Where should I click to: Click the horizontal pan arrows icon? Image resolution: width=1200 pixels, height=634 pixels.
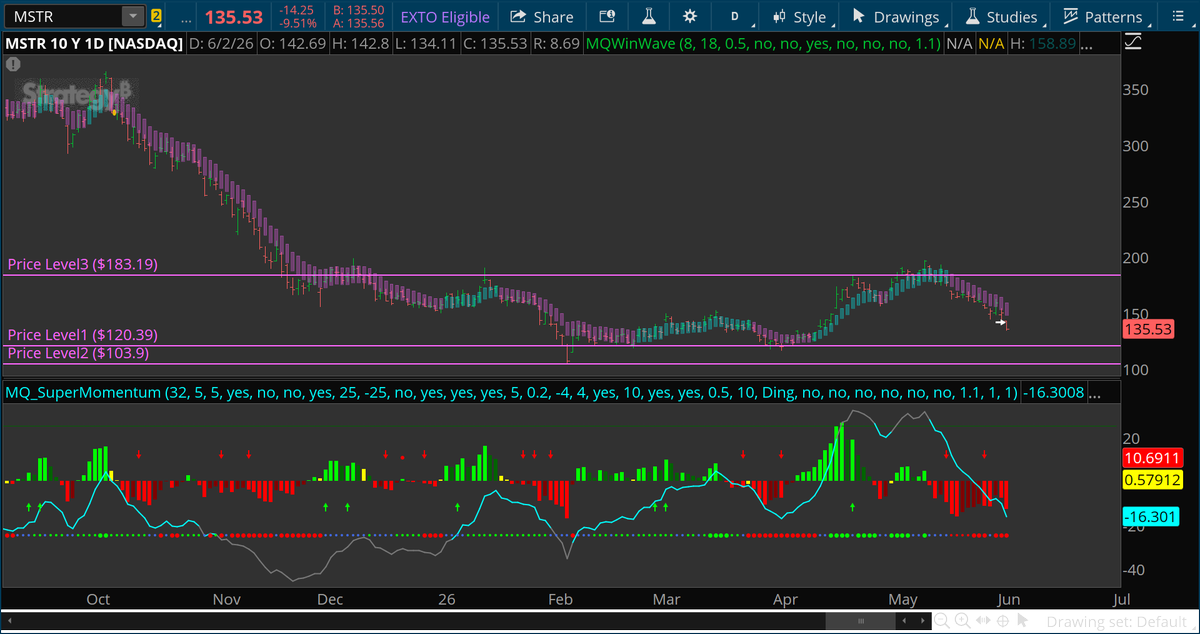(983, 620)
